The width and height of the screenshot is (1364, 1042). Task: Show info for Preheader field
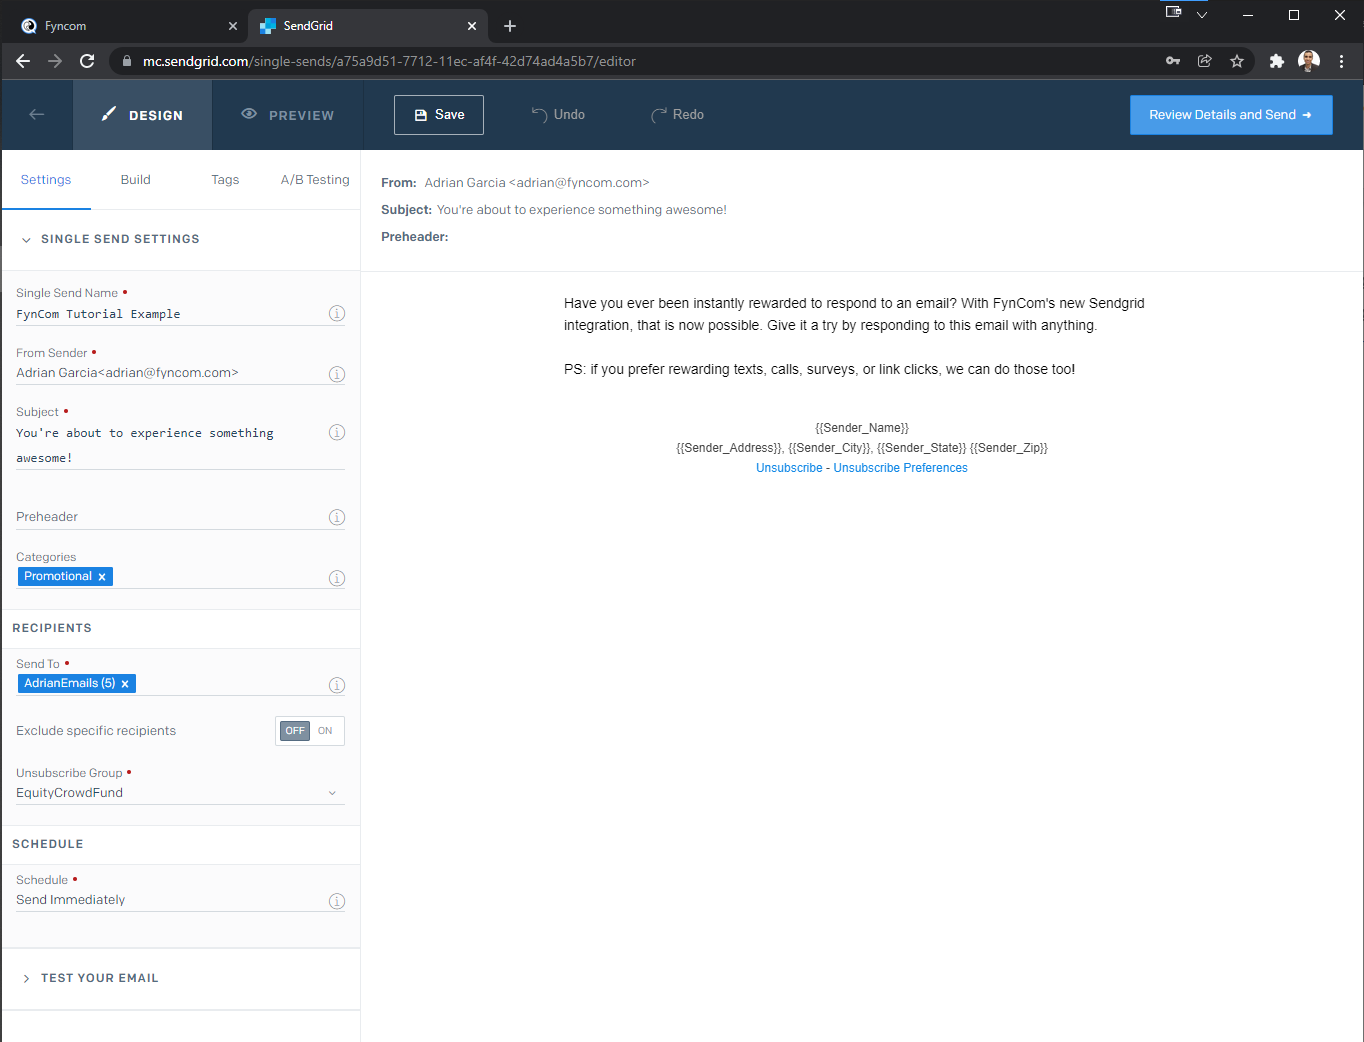pyautogui.click(x=337, y=517)
